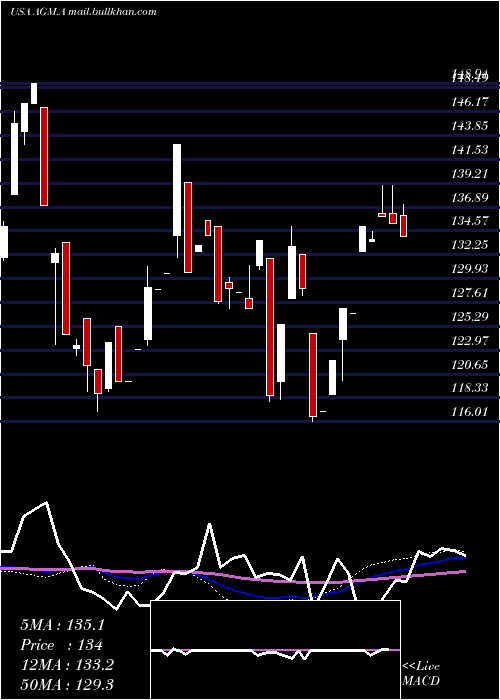The width and height of the screenshot is (500, 700).
Task: Select the 136.89 price axis label
Action: [469, 197]
